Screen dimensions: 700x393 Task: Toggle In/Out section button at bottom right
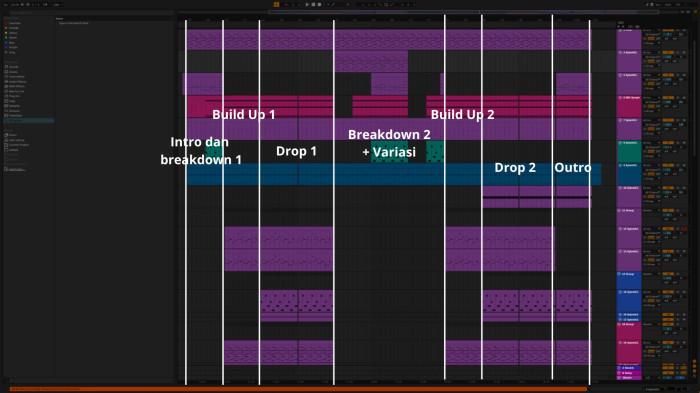click(695, 361)
